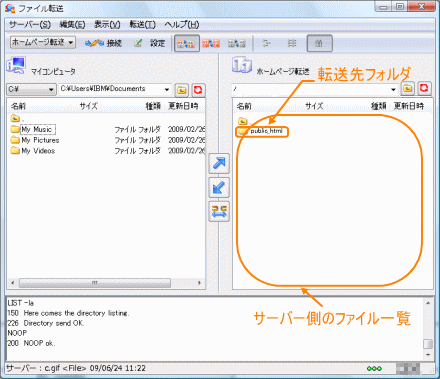Go up a folder in local pane
Viewport: 440px width, 379px height.
(182, 90)
